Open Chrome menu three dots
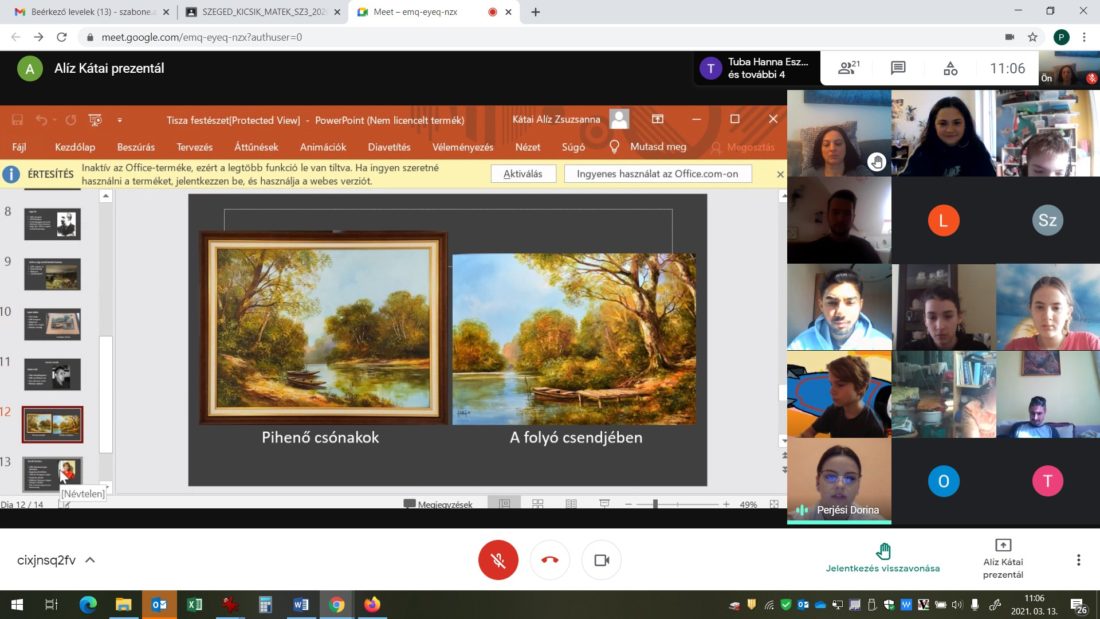The width and height of the screenshot is (1100, 619). click(1084, 37)
